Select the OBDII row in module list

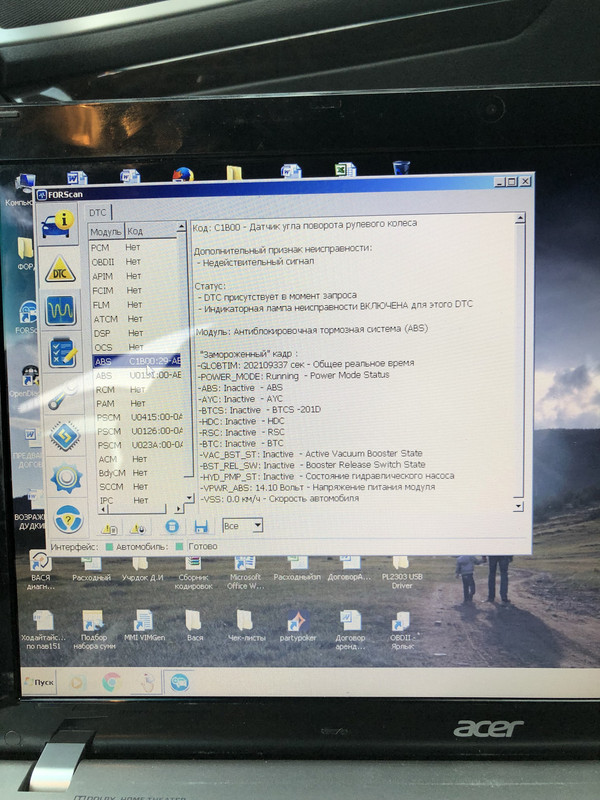[135, 262]
